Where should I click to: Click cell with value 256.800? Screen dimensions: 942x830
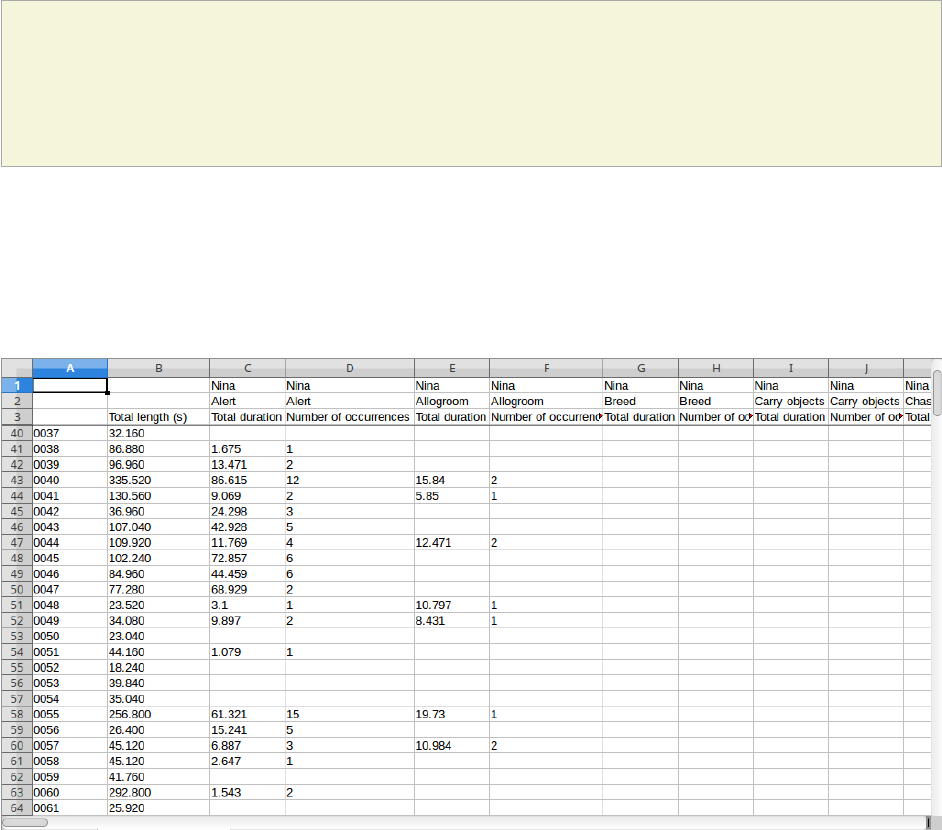coord(159,714)
